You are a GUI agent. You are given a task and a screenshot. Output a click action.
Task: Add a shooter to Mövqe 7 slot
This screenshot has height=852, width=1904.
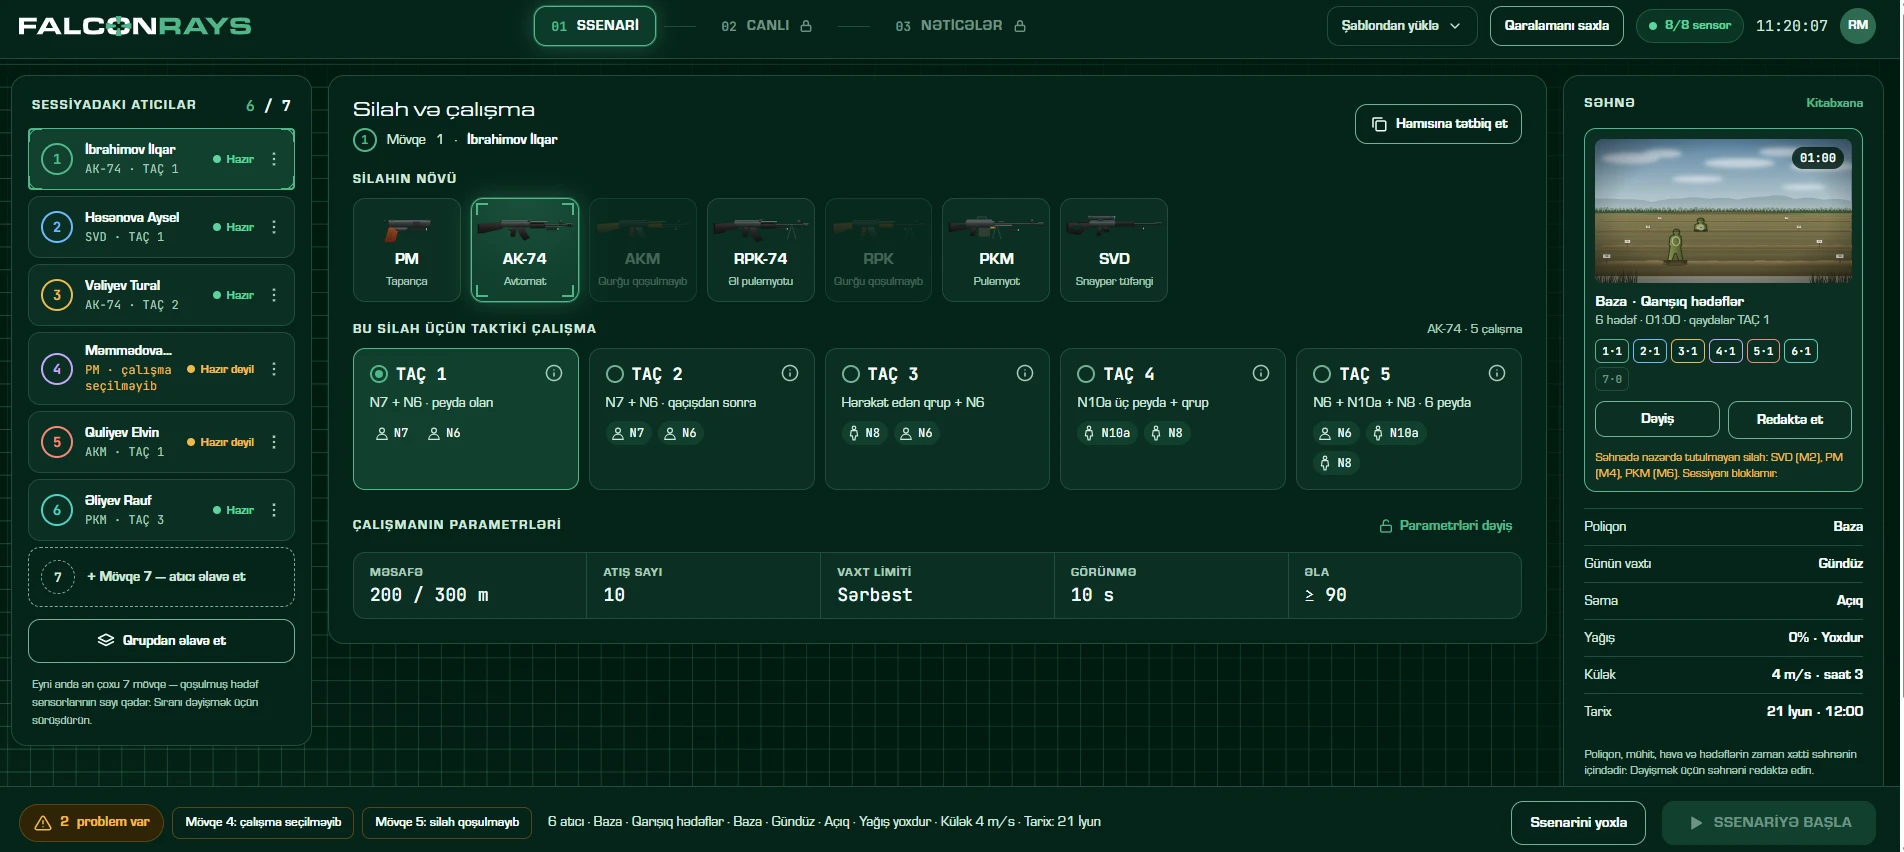pyautogui.click(x=161, y=577)
